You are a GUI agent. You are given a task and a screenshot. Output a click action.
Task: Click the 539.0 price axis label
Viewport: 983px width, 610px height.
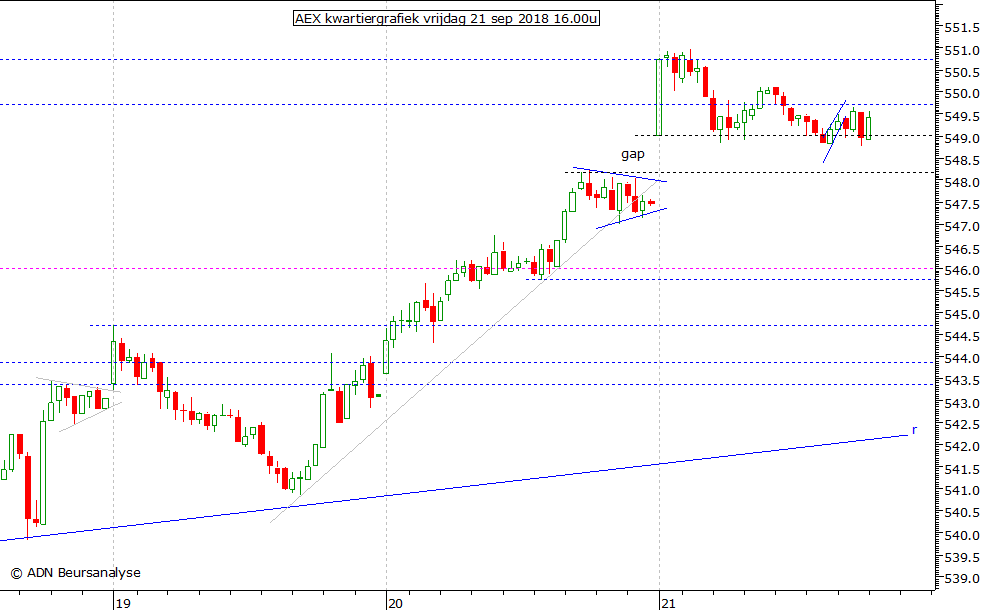coord(962,579)
